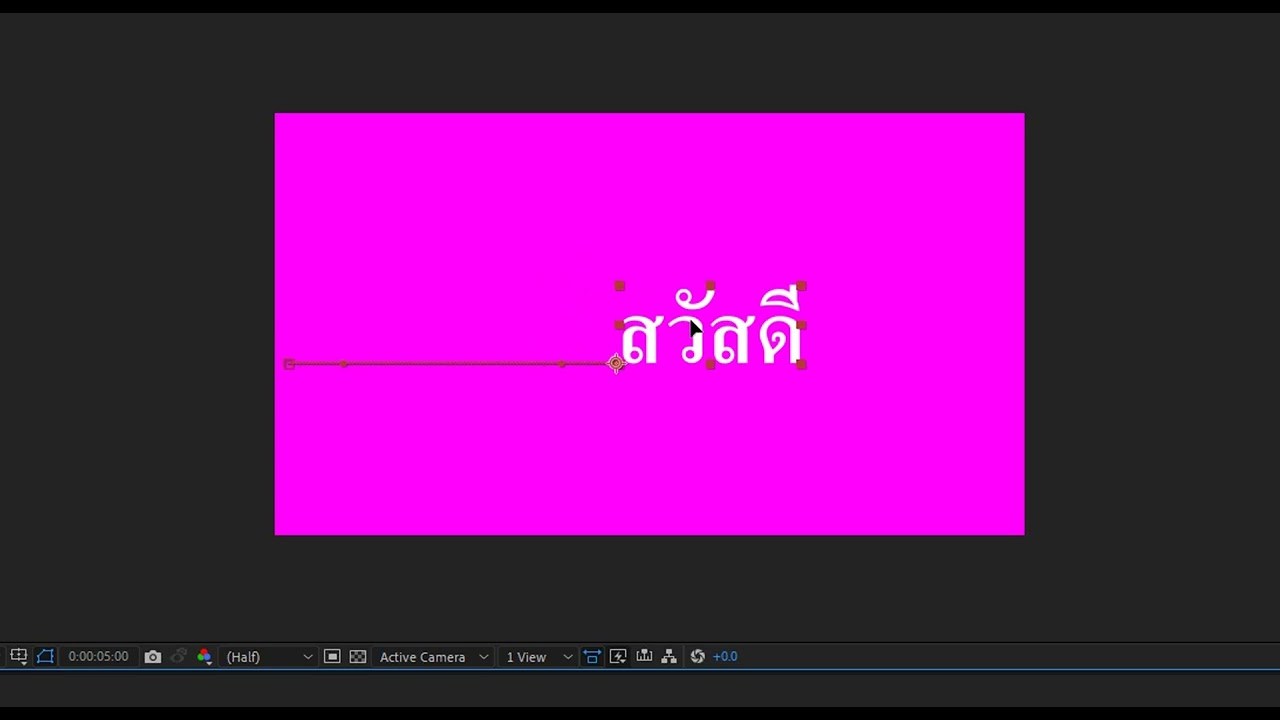Toggle transparency grid
This screenshot has height=720, width=1280.
(358, 657)
